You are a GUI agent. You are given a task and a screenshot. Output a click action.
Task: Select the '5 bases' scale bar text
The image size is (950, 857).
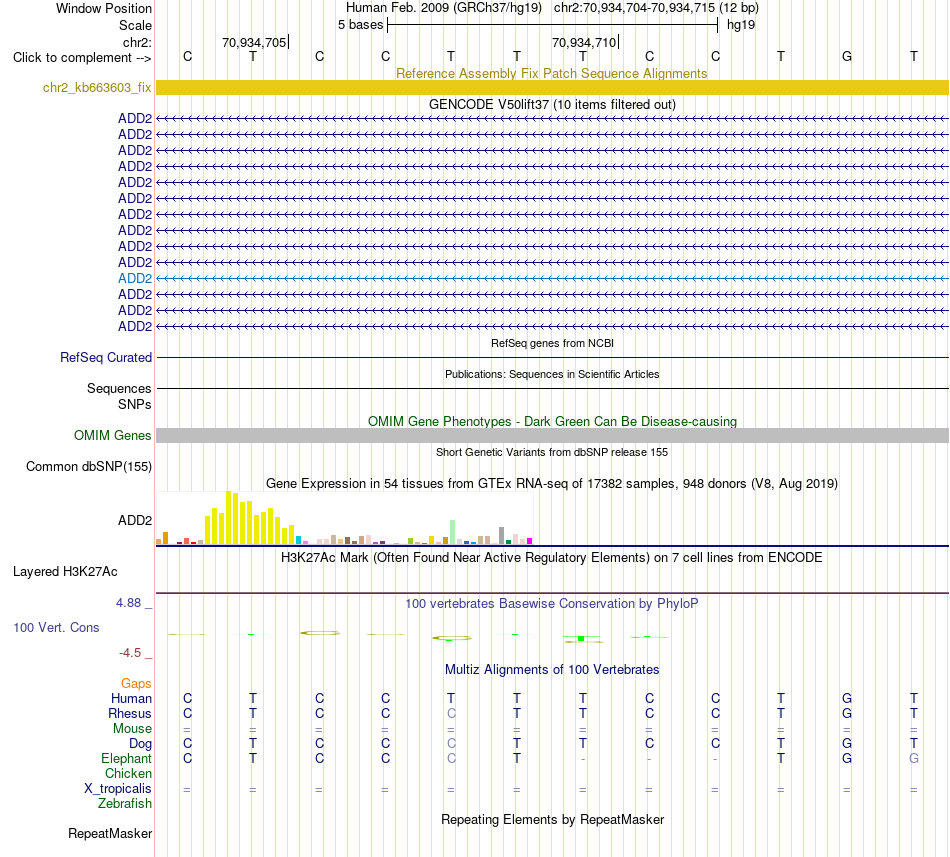(360, 25)
